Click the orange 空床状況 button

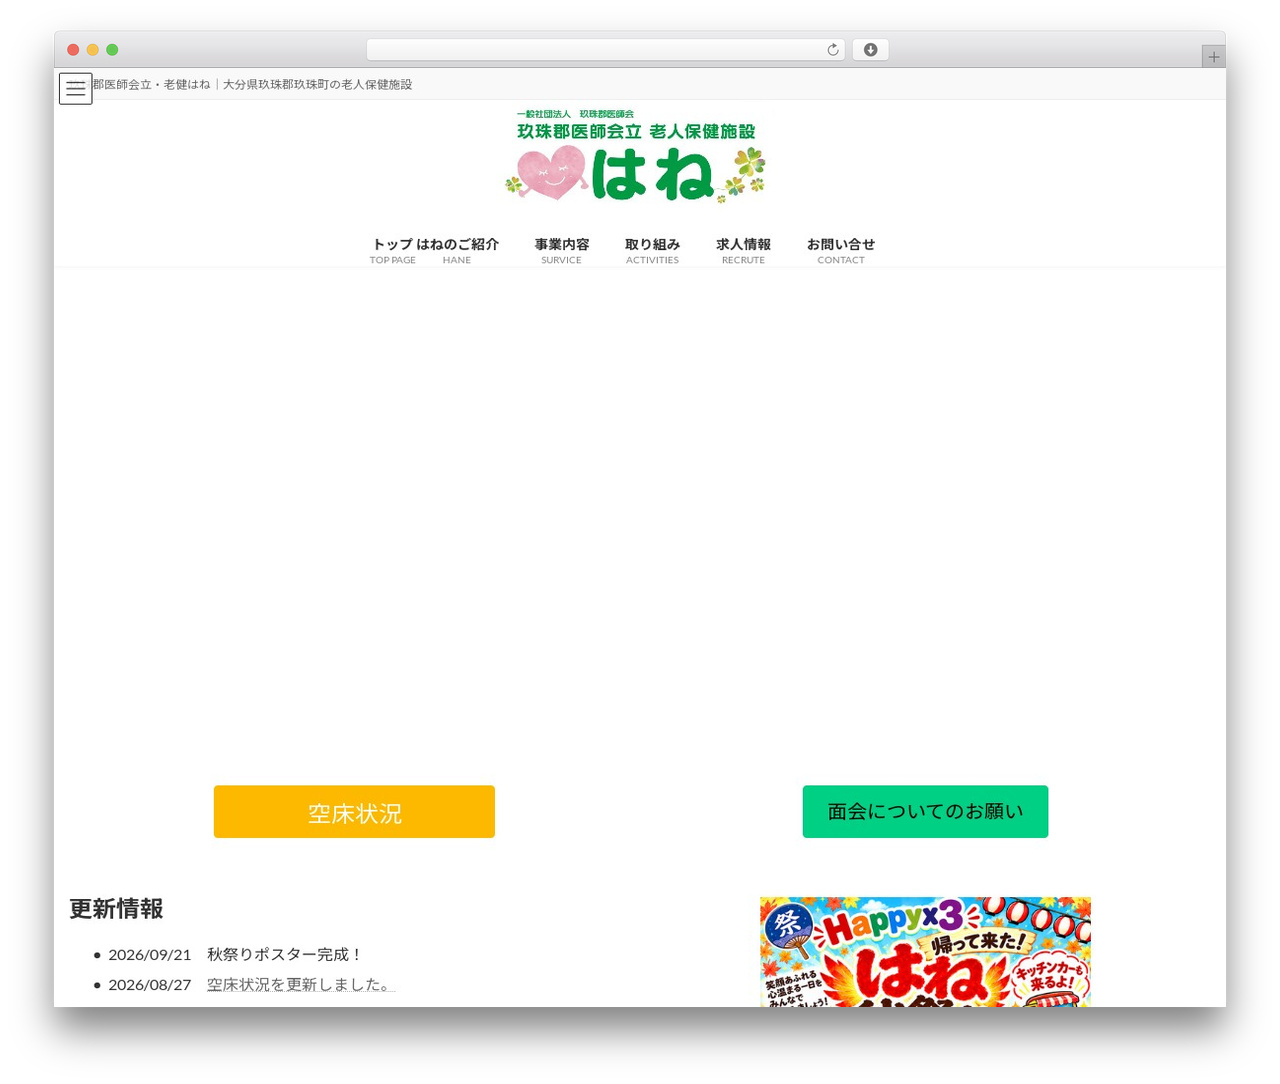(354, 812)
